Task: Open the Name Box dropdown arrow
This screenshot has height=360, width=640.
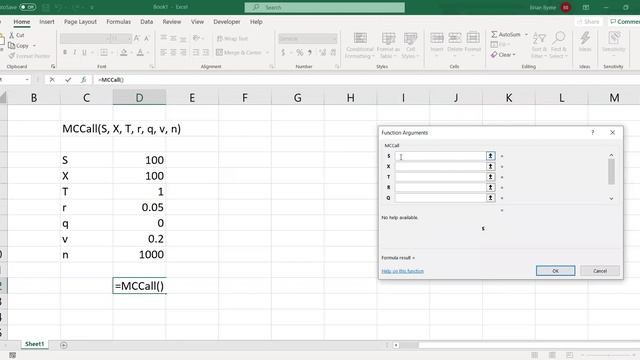Action: 27,80
